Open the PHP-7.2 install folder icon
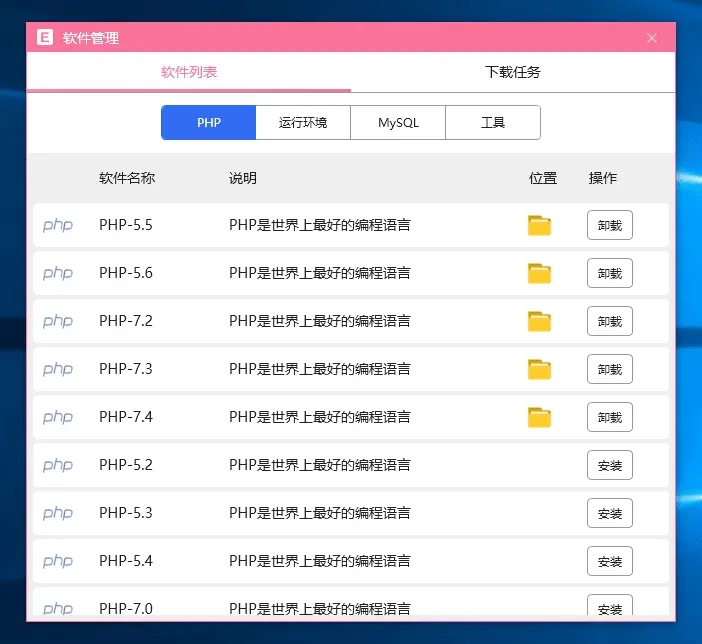This screenshot has width=702, height=644. coord(539,321)
